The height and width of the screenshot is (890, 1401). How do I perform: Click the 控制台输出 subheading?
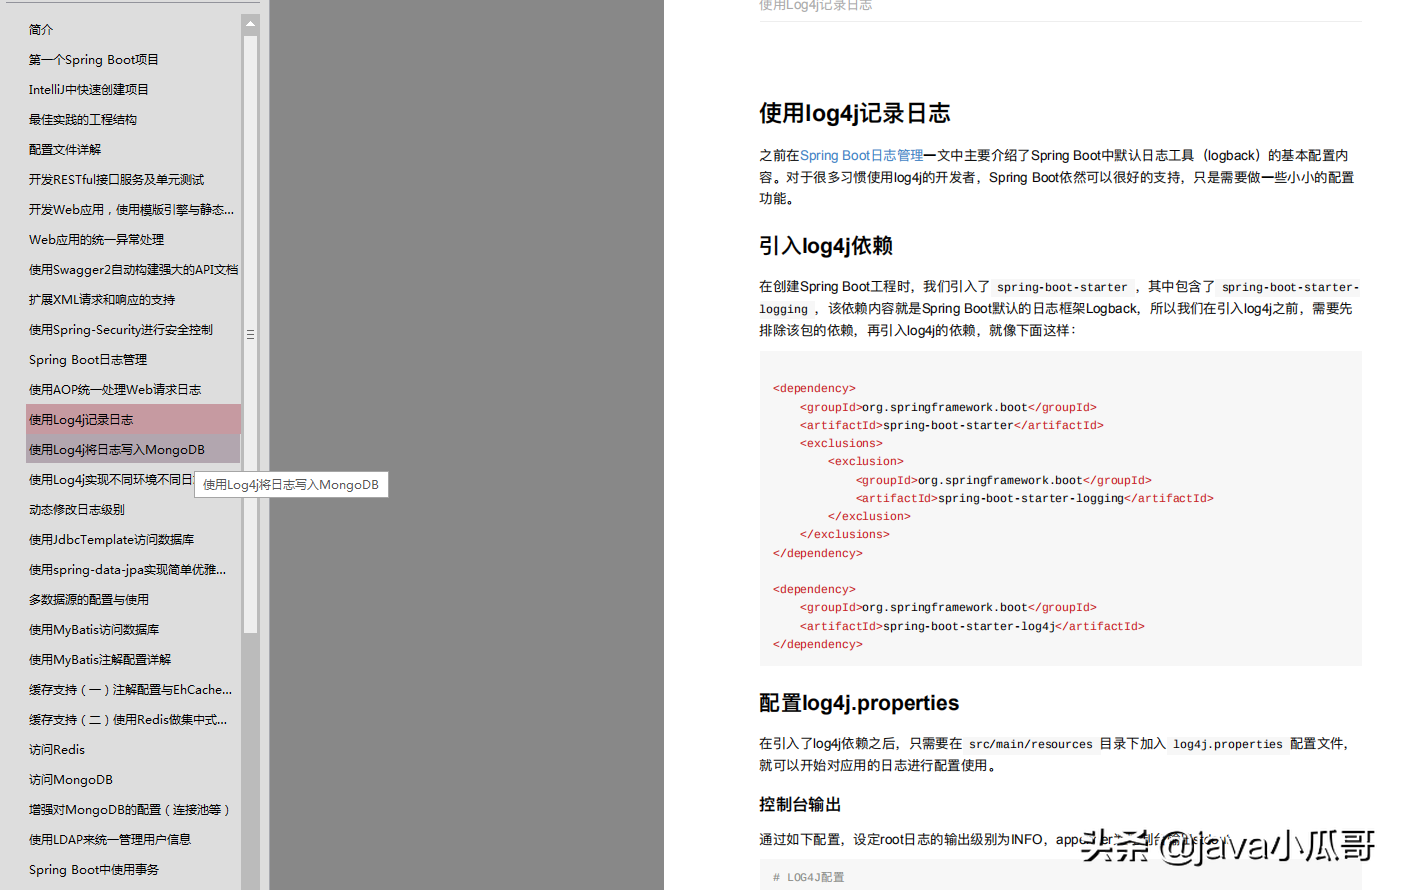coord(800,805)
